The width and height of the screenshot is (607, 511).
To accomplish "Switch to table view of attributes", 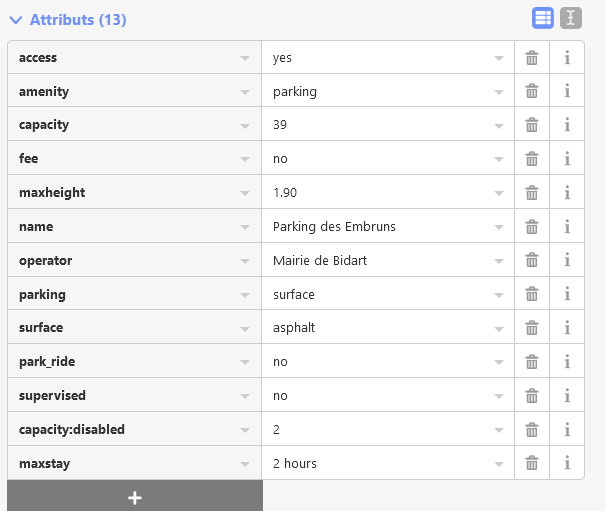I will coord(543,18).
